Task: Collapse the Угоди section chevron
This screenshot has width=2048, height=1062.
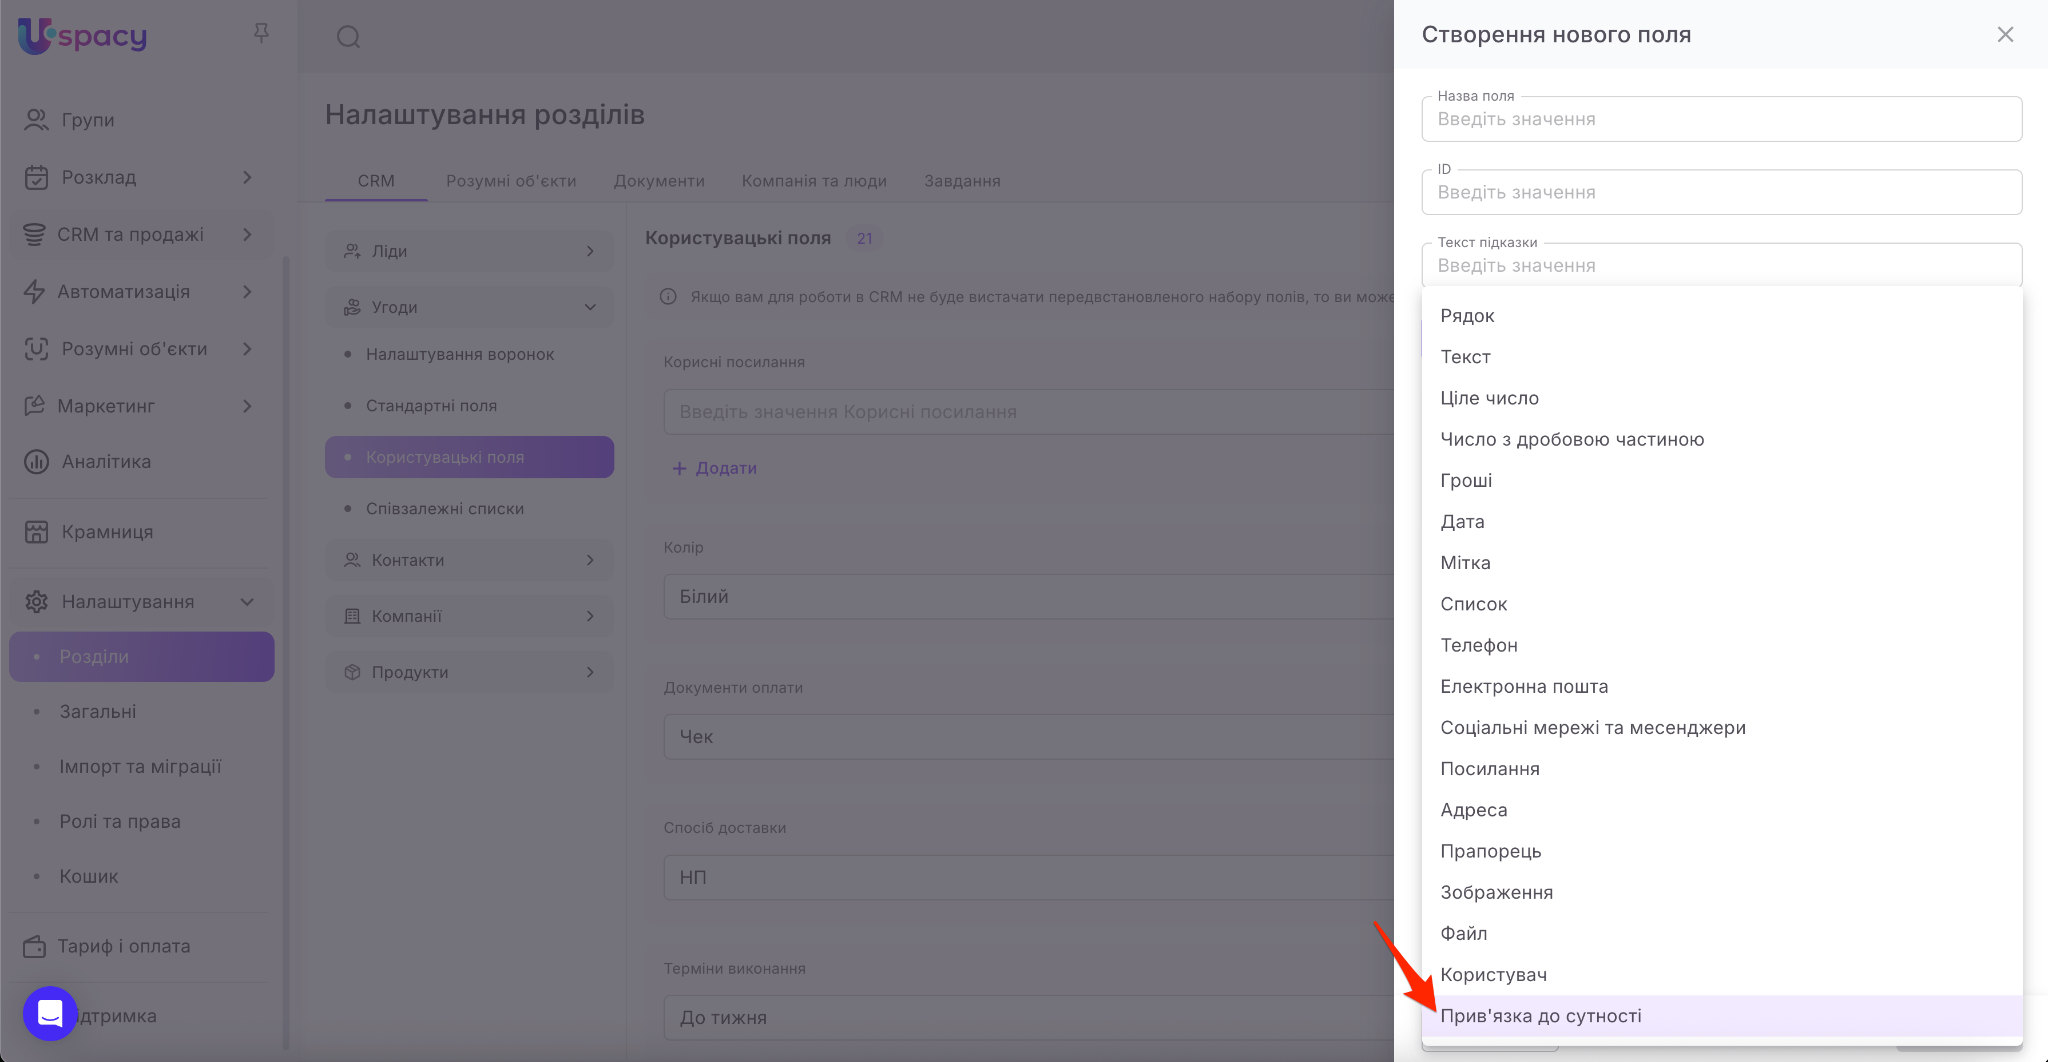Action: (590, 307)
